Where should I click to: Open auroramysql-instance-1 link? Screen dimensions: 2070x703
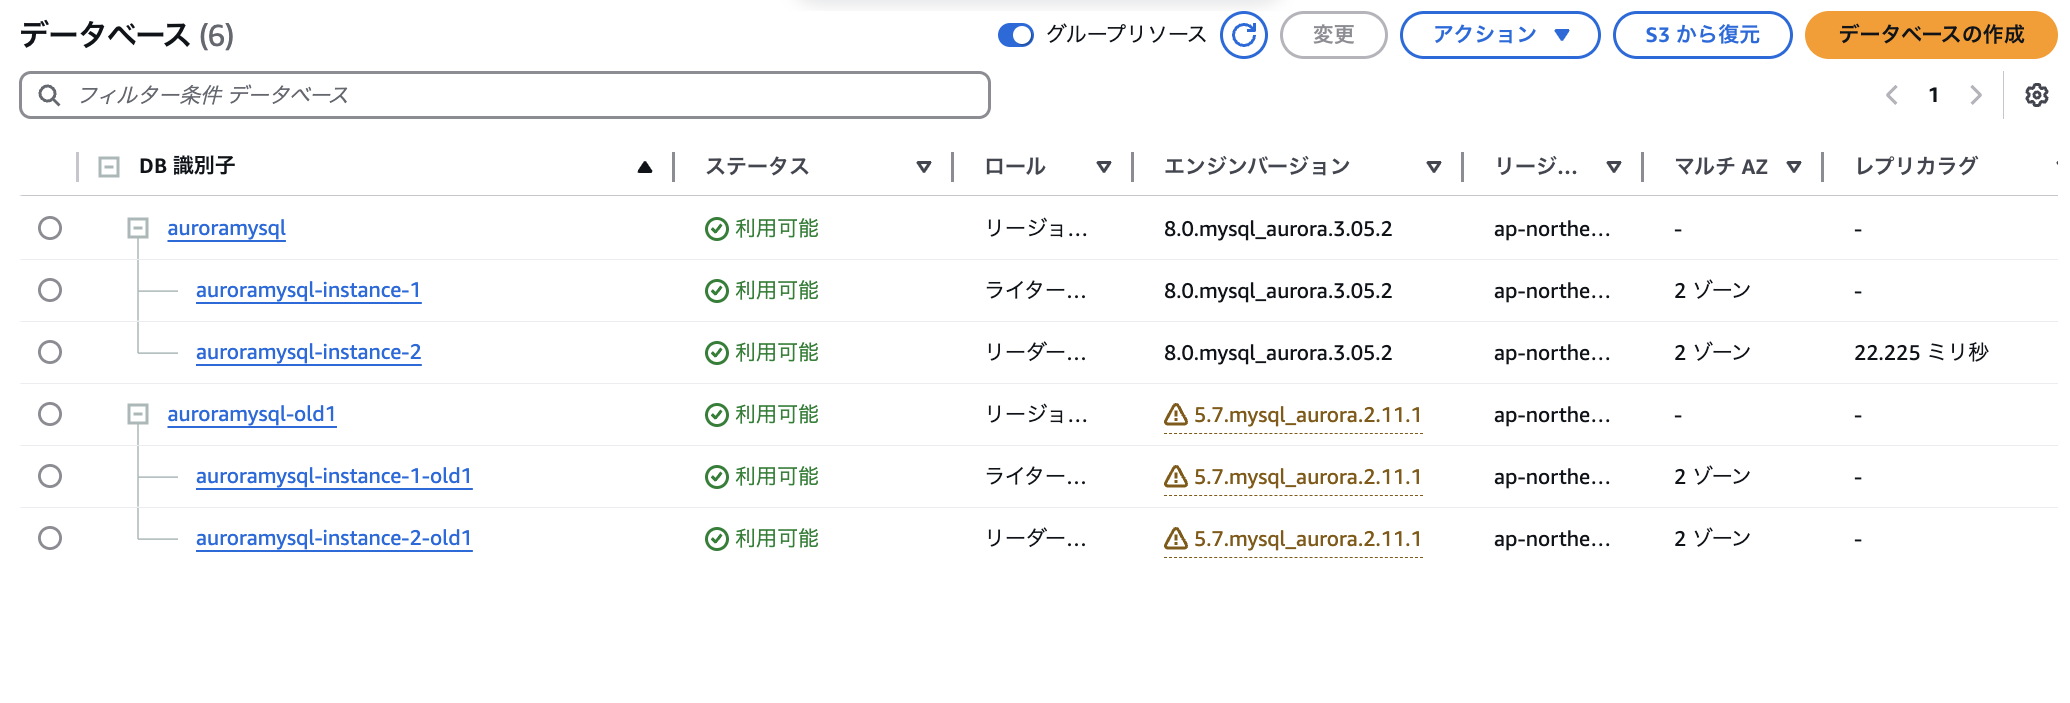308,290
